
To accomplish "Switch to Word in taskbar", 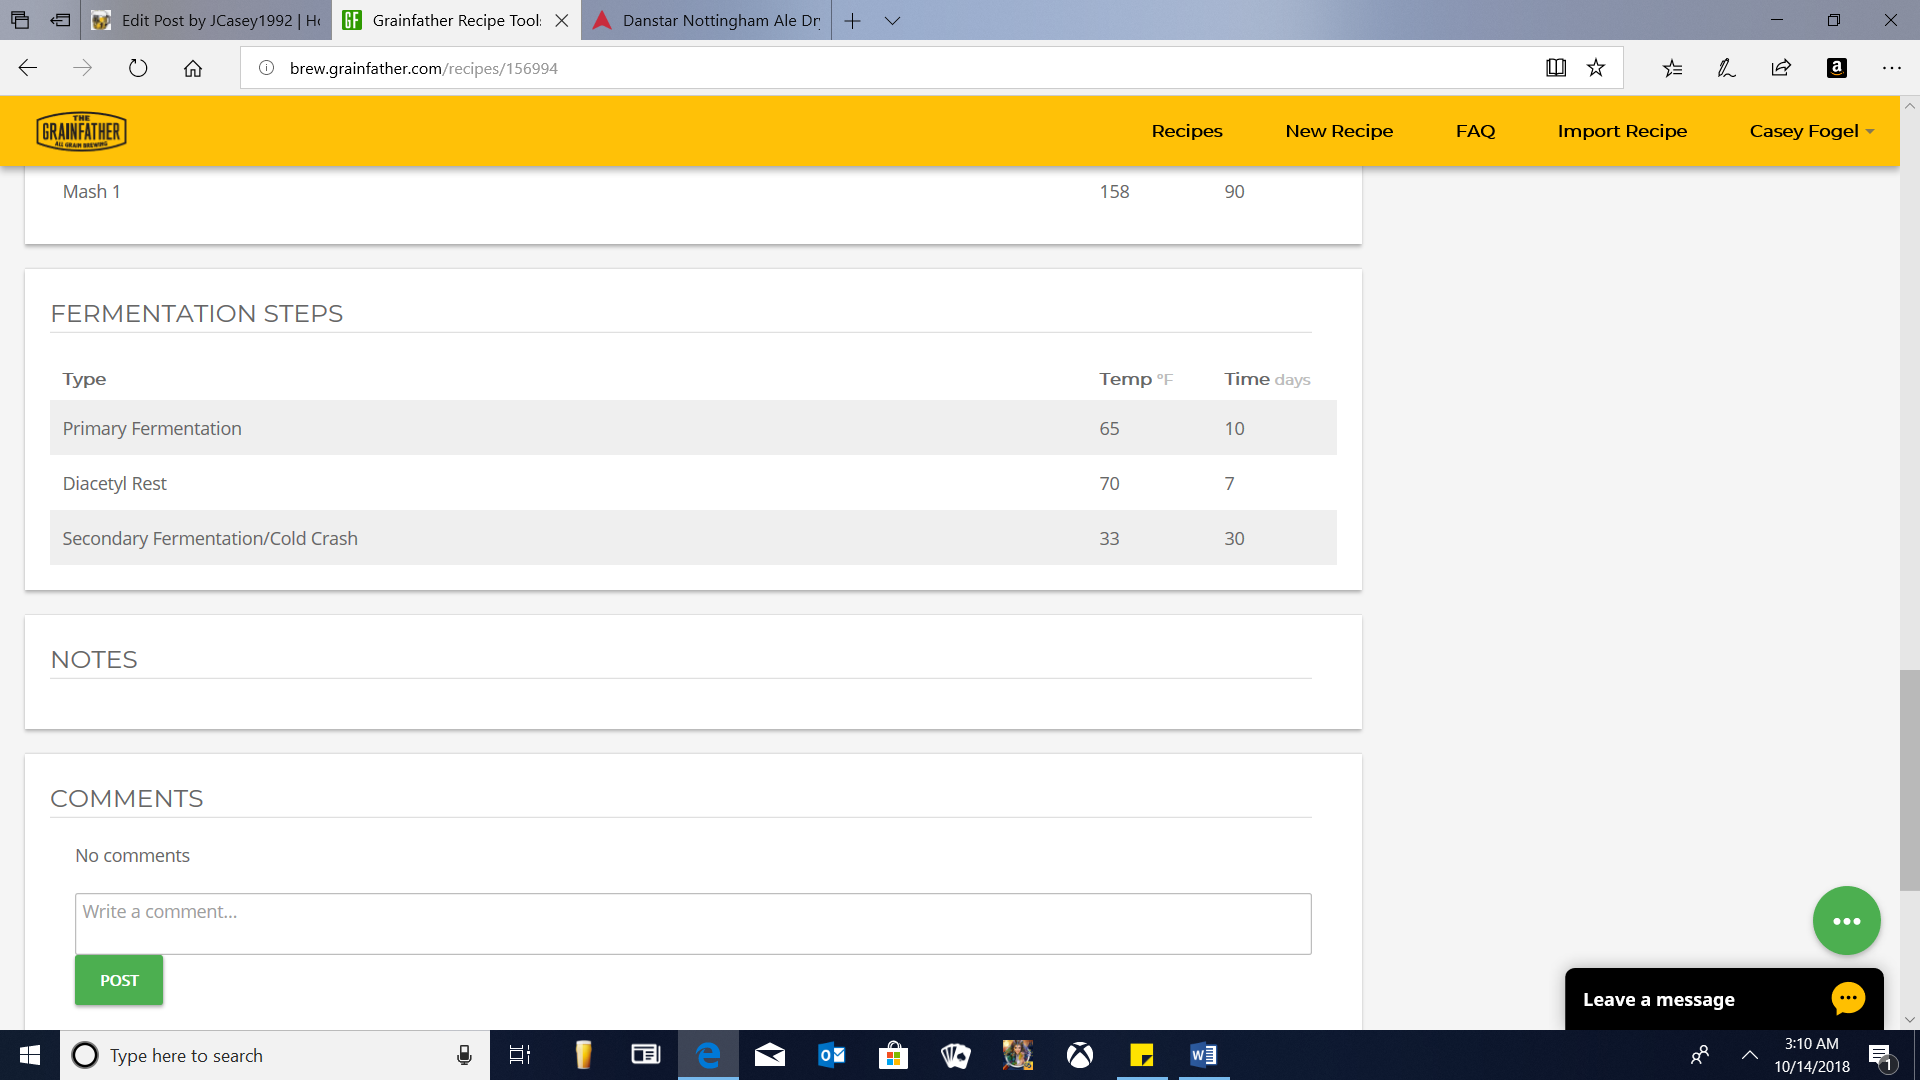I will coord(1204,1055).
